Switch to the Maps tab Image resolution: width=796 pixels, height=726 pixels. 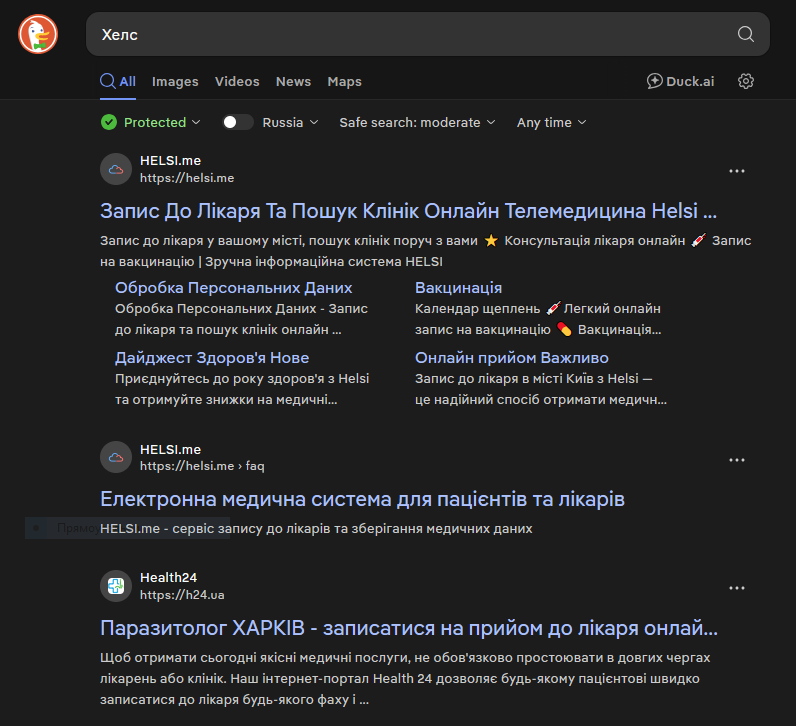[x=344, y=81]
